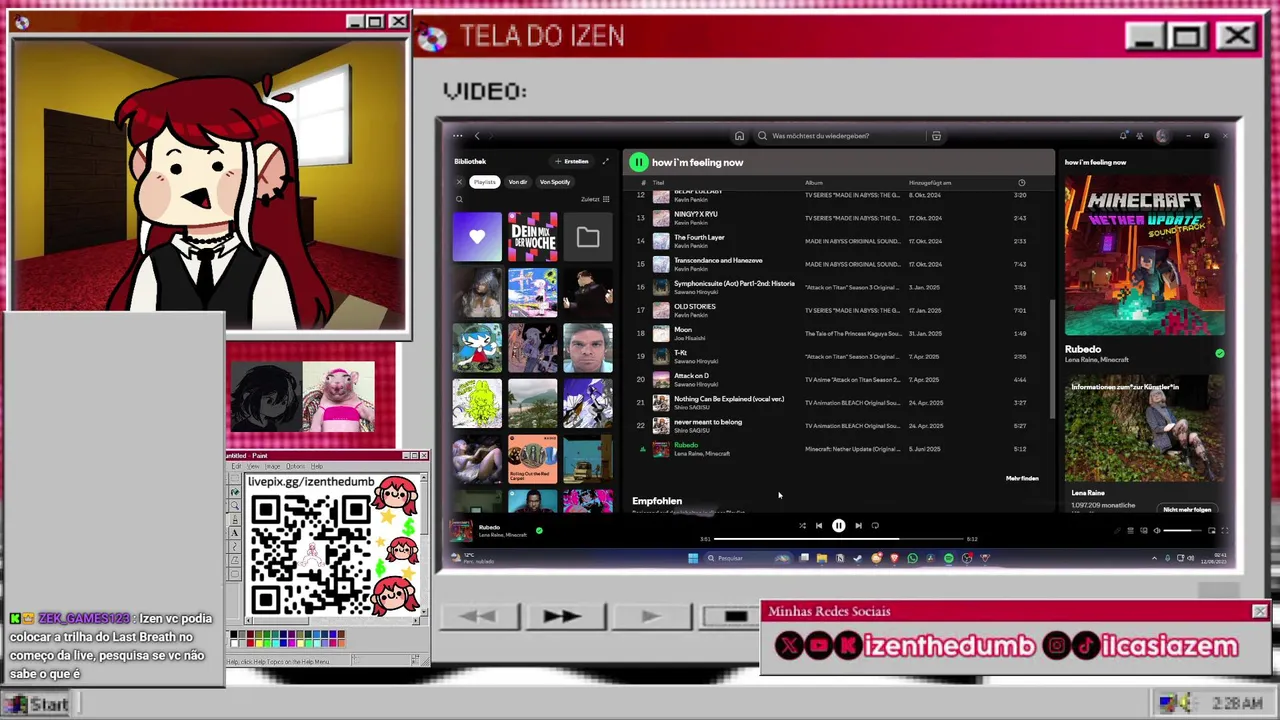Click the 'Mehr finden' link

point(1022,478)
